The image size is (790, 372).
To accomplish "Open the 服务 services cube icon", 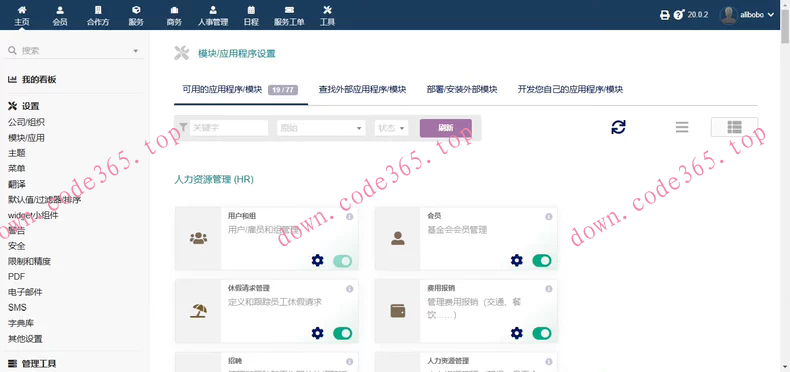I will [x=136, y=10].
